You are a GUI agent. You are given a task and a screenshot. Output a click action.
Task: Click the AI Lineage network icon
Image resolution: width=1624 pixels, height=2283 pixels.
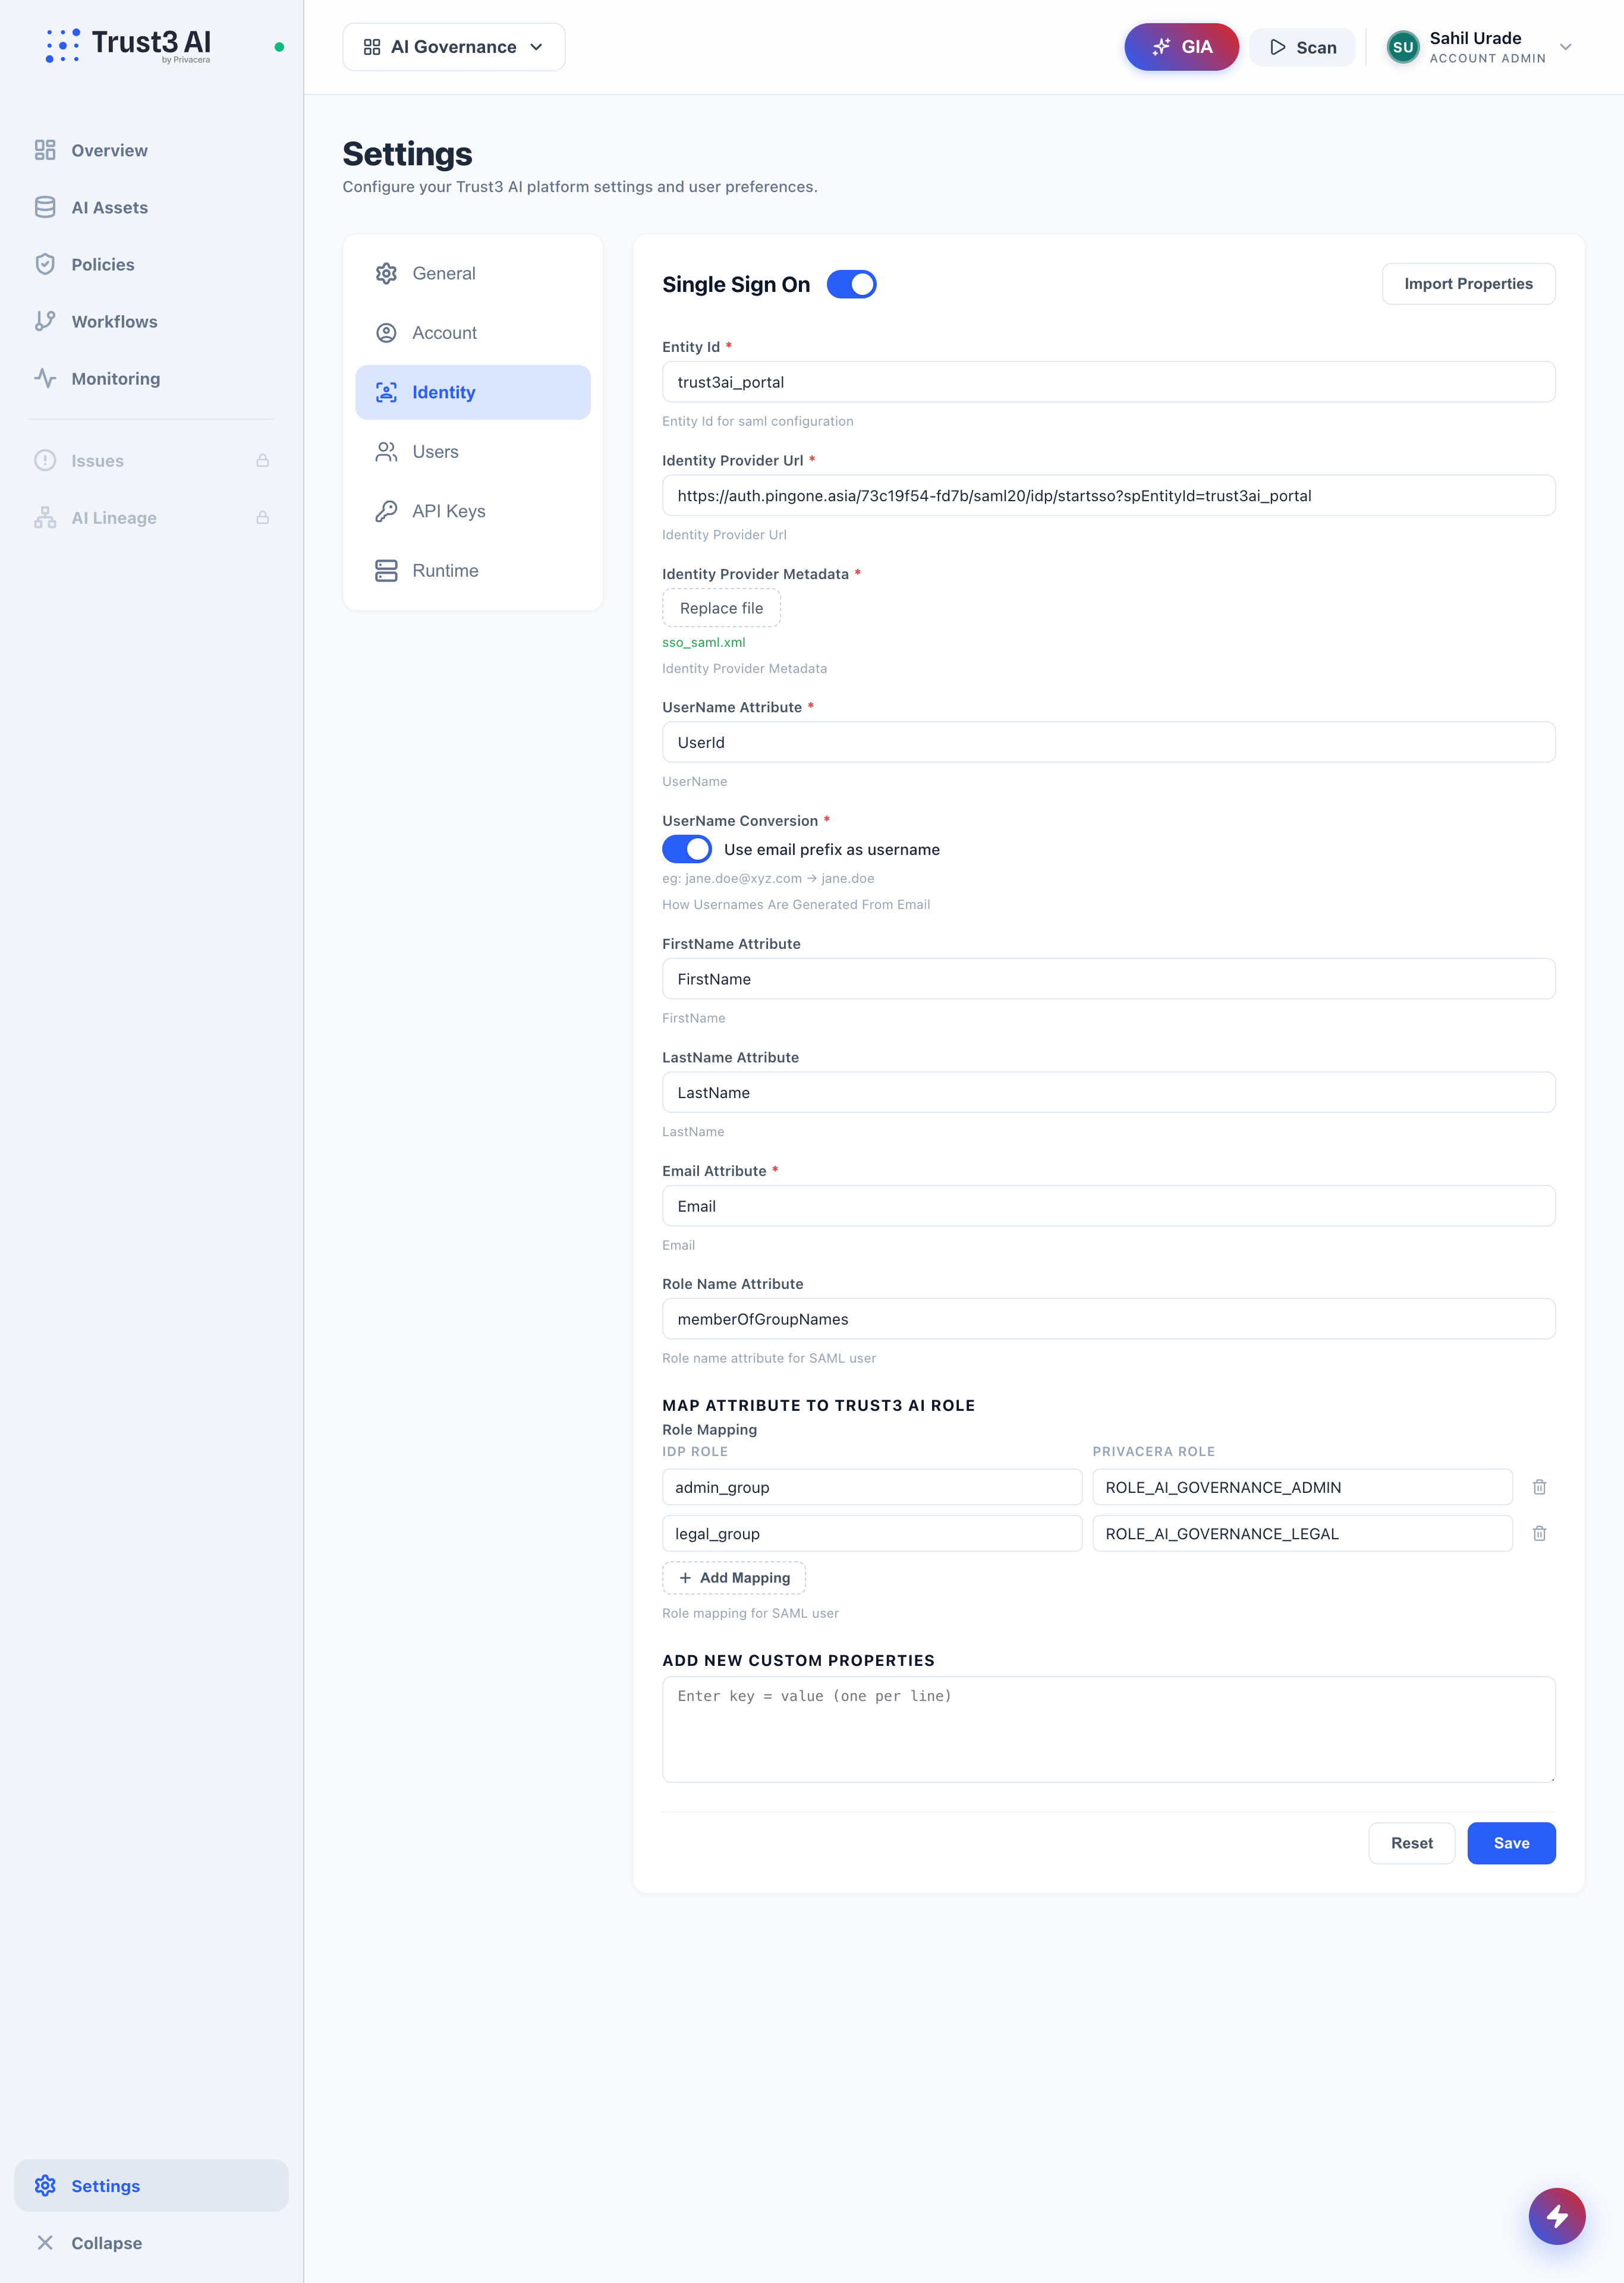click(x=45, y=517)
